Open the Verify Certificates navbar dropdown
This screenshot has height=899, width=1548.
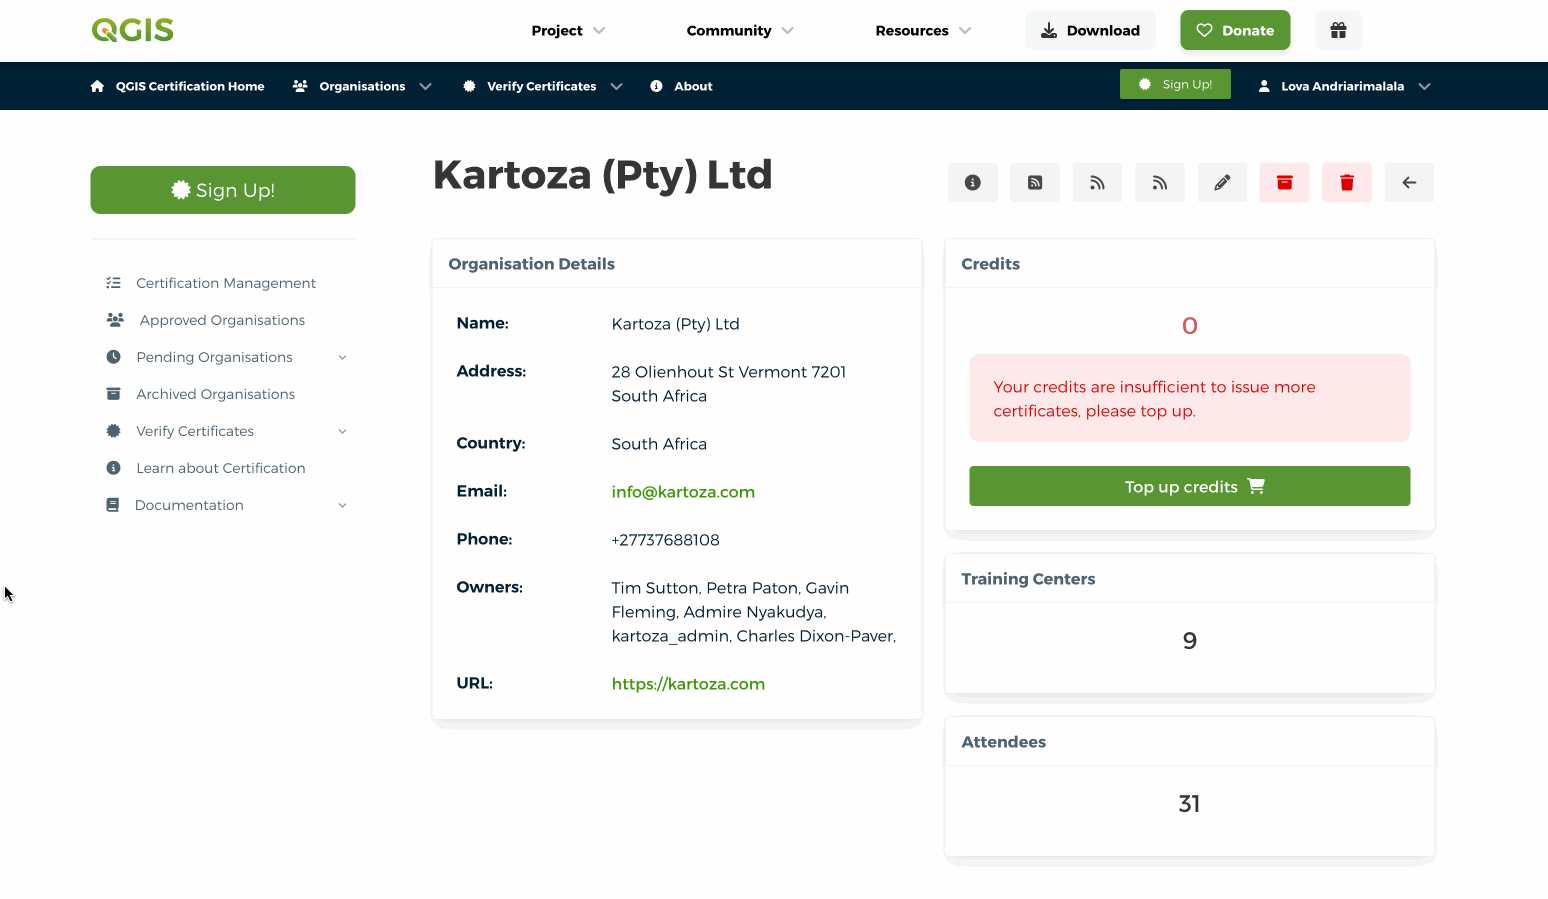tap(542, 86)
